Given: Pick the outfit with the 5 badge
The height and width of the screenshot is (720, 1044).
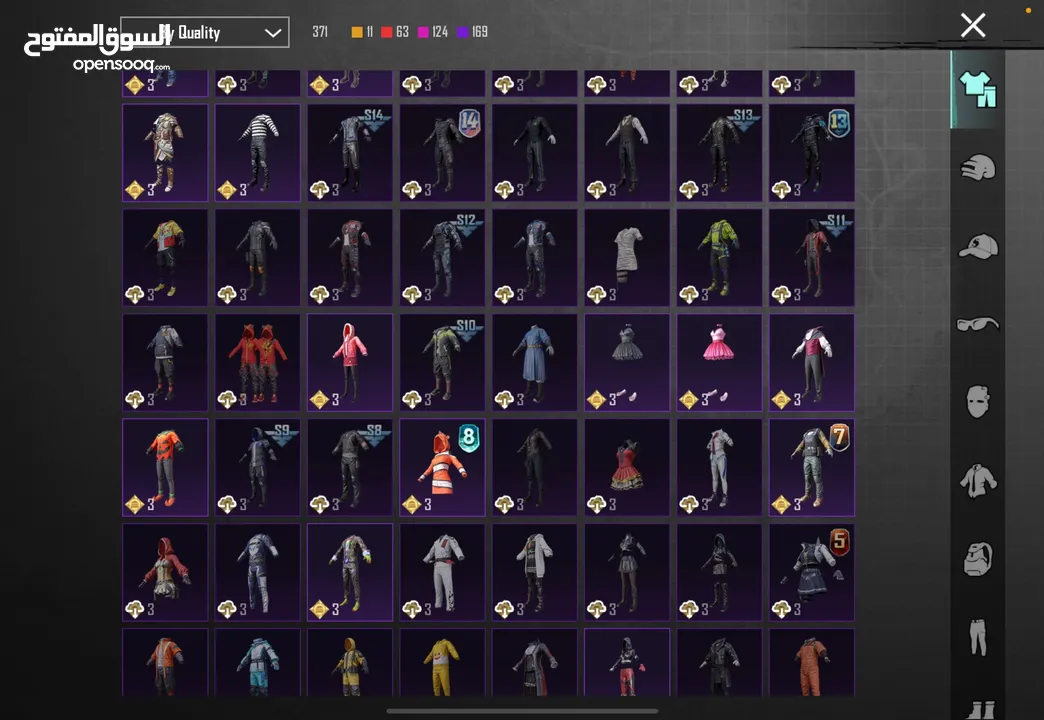Looking at the screenshot, I should coord(812,573).
